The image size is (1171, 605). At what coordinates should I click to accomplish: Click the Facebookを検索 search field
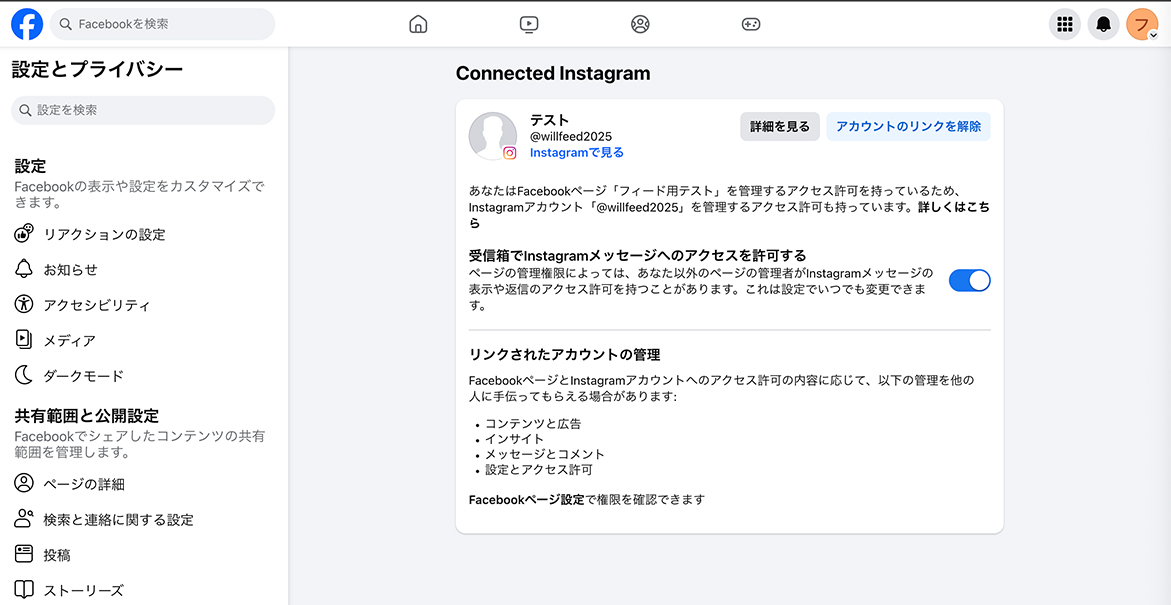coord(165,24)
